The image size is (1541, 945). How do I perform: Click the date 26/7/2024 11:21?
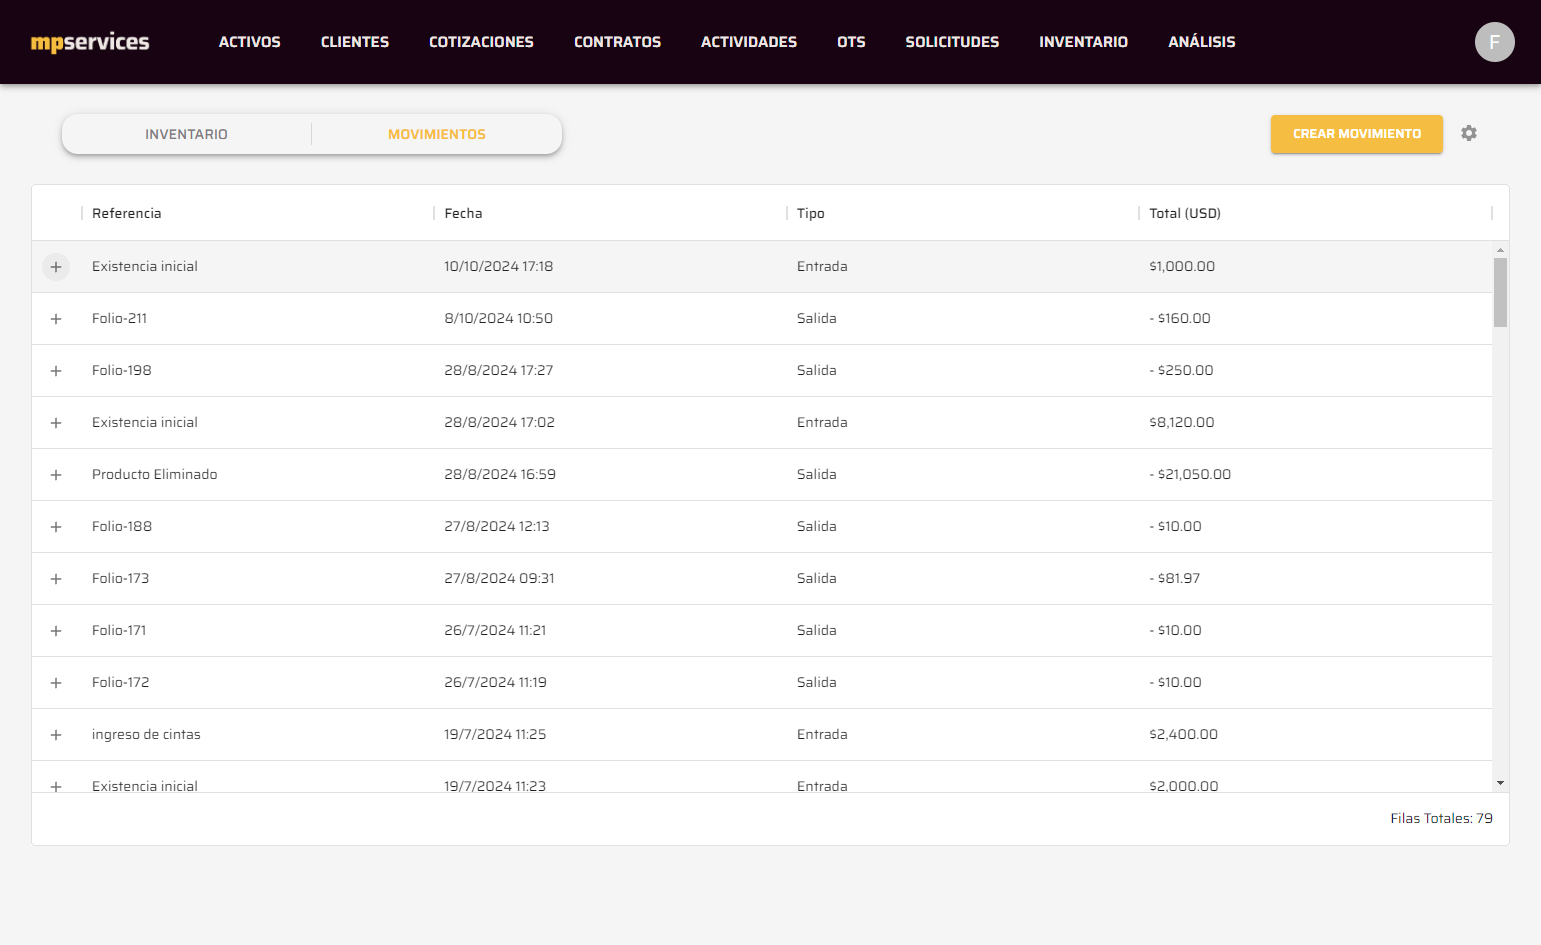coord(495,631)
